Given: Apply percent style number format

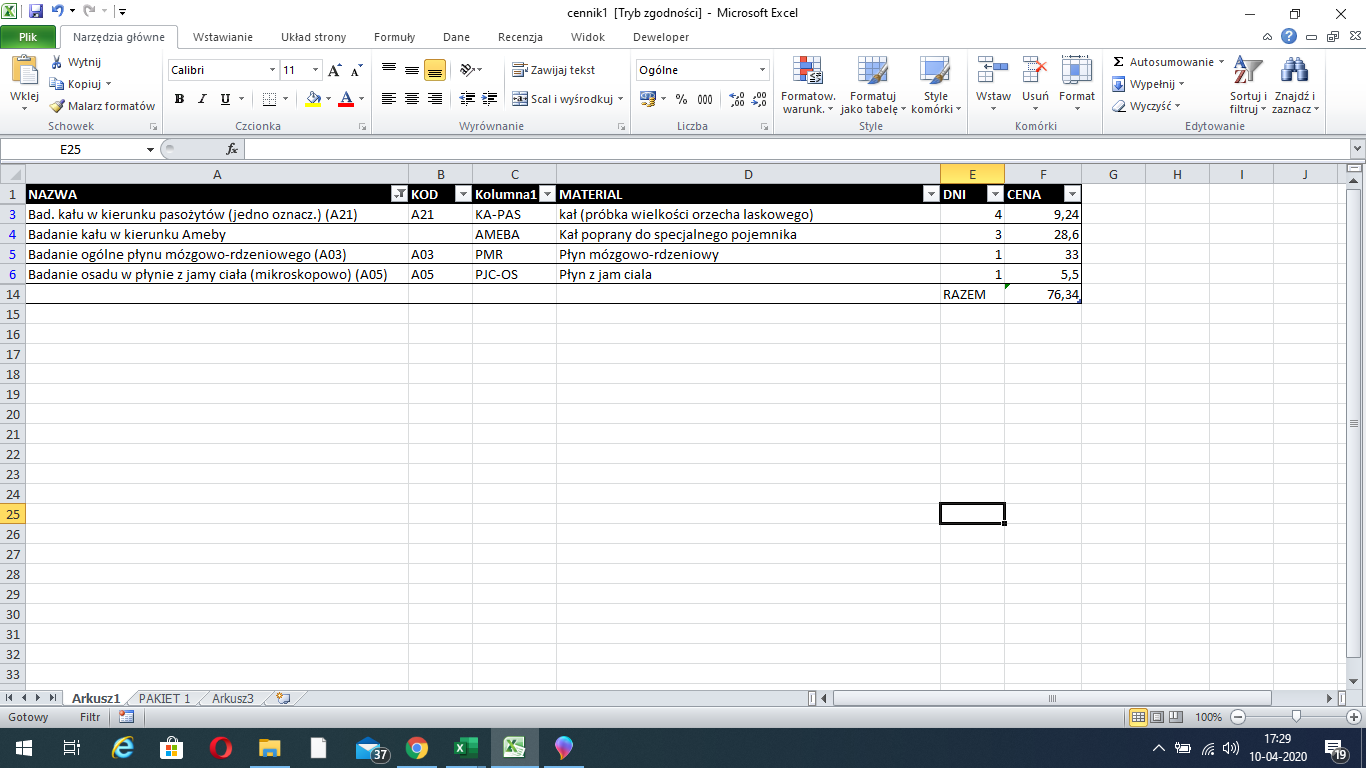Looking at the screenshot, I should pos(682,99).
